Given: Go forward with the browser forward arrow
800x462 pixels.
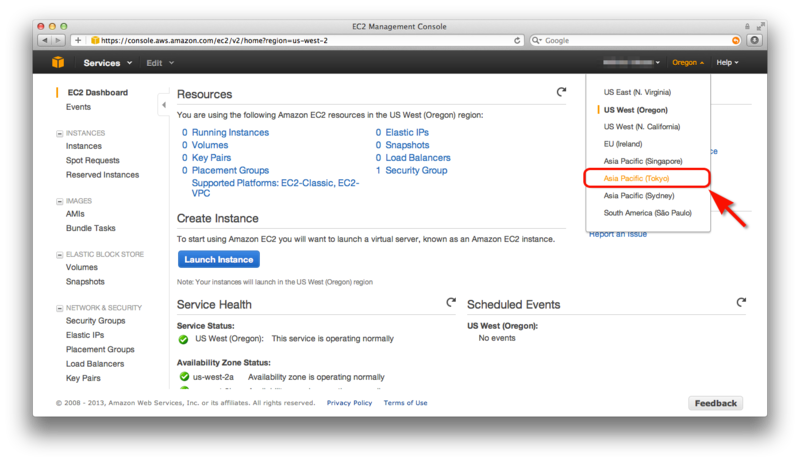Looking at the screenshot, I should pos(58,40).
